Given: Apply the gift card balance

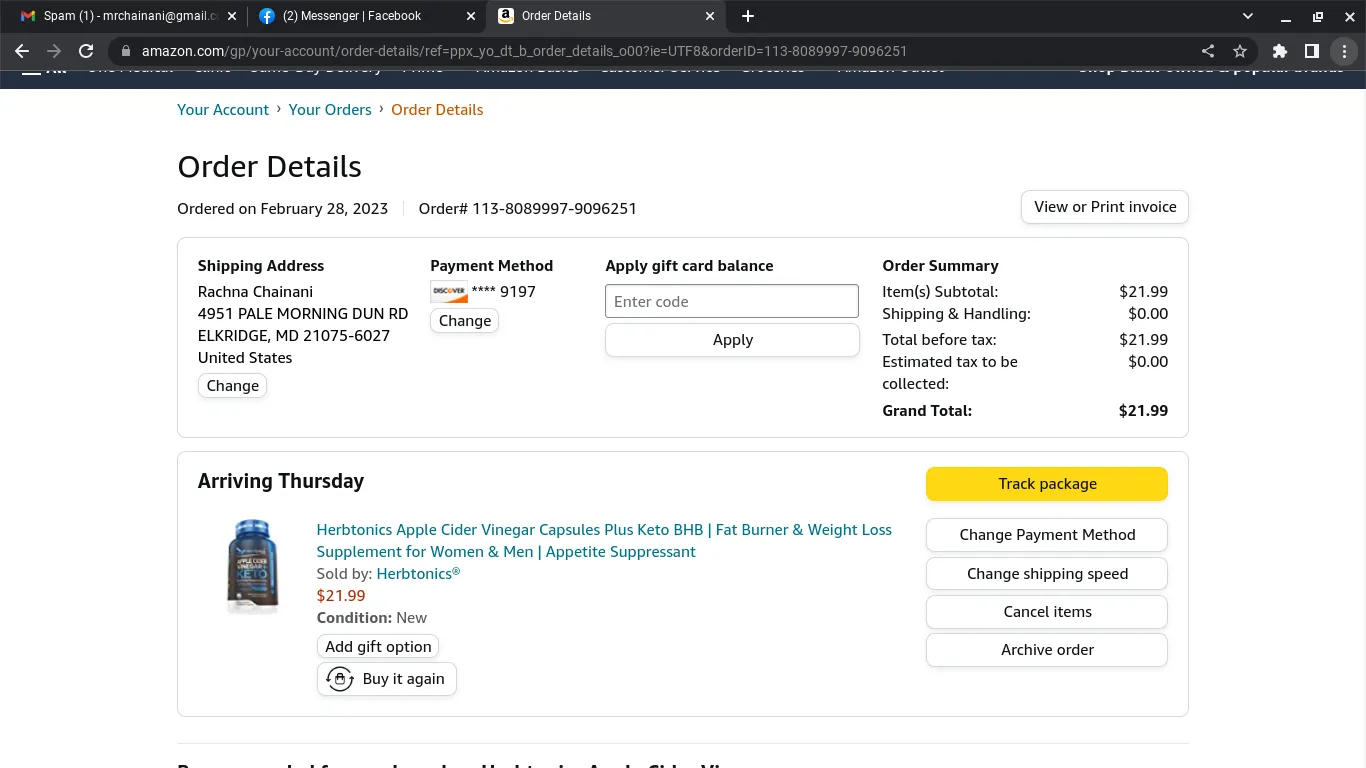Looking at the screenshot, I should (732, 340).
